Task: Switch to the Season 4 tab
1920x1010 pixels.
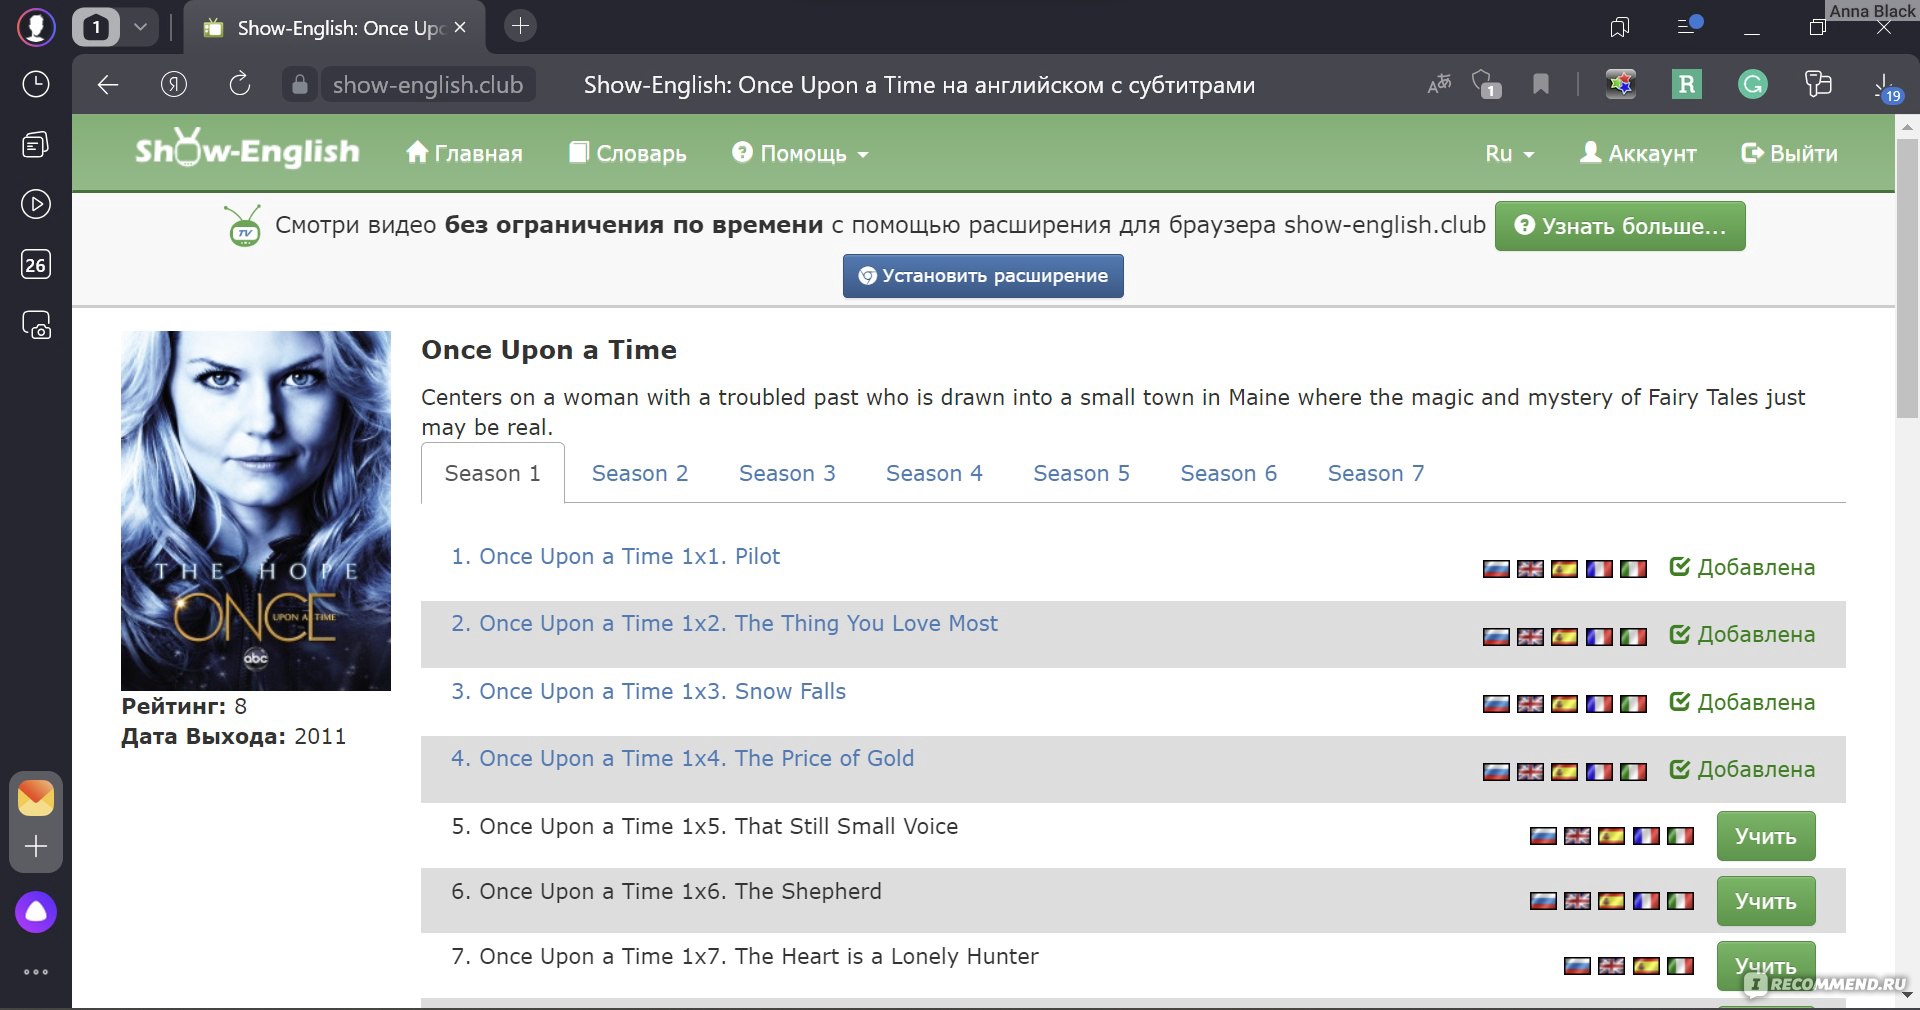Action: pos(934,473)
